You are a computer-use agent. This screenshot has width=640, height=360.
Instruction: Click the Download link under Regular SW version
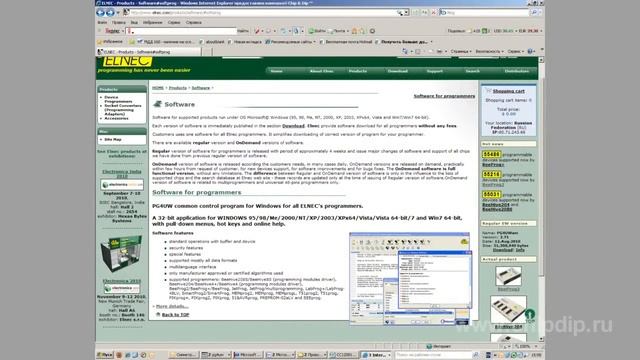502,249
